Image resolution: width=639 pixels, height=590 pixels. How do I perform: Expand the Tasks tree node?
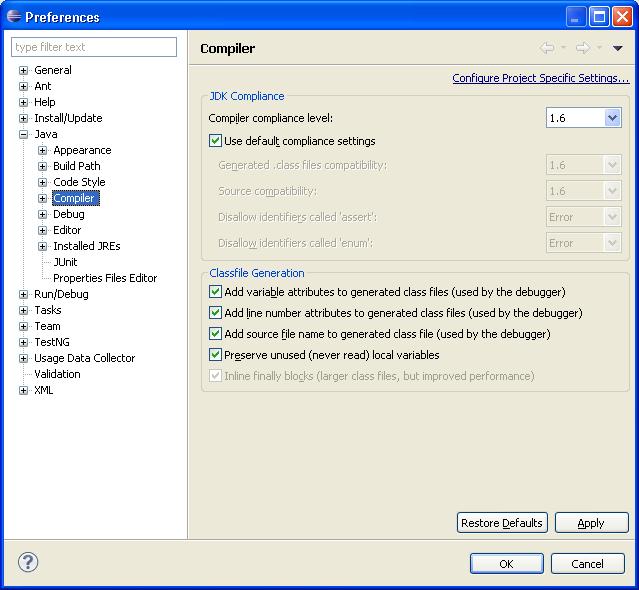tap(23, 310)
